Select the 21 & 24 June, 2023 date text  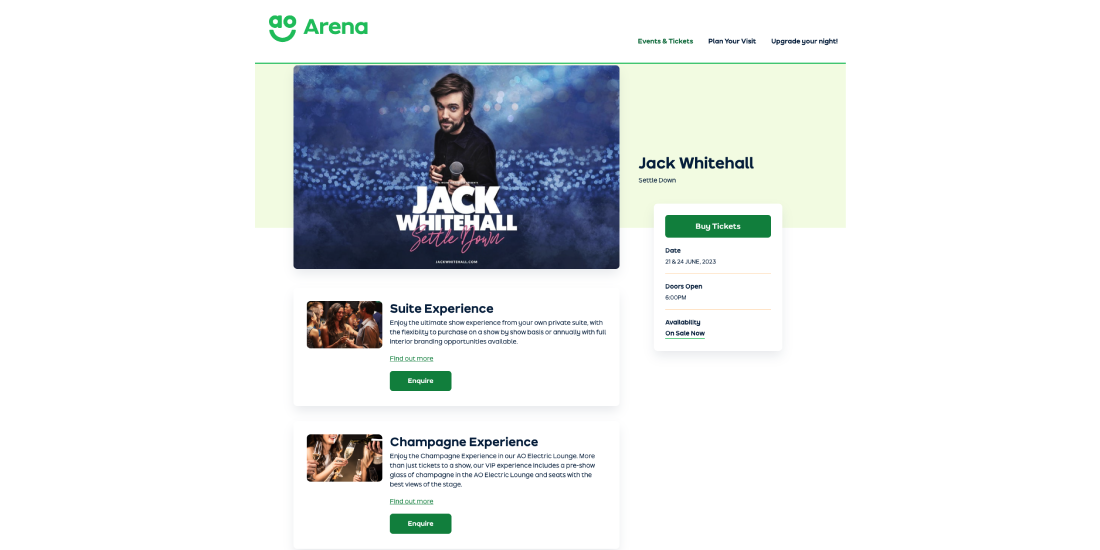click(690, 262)
